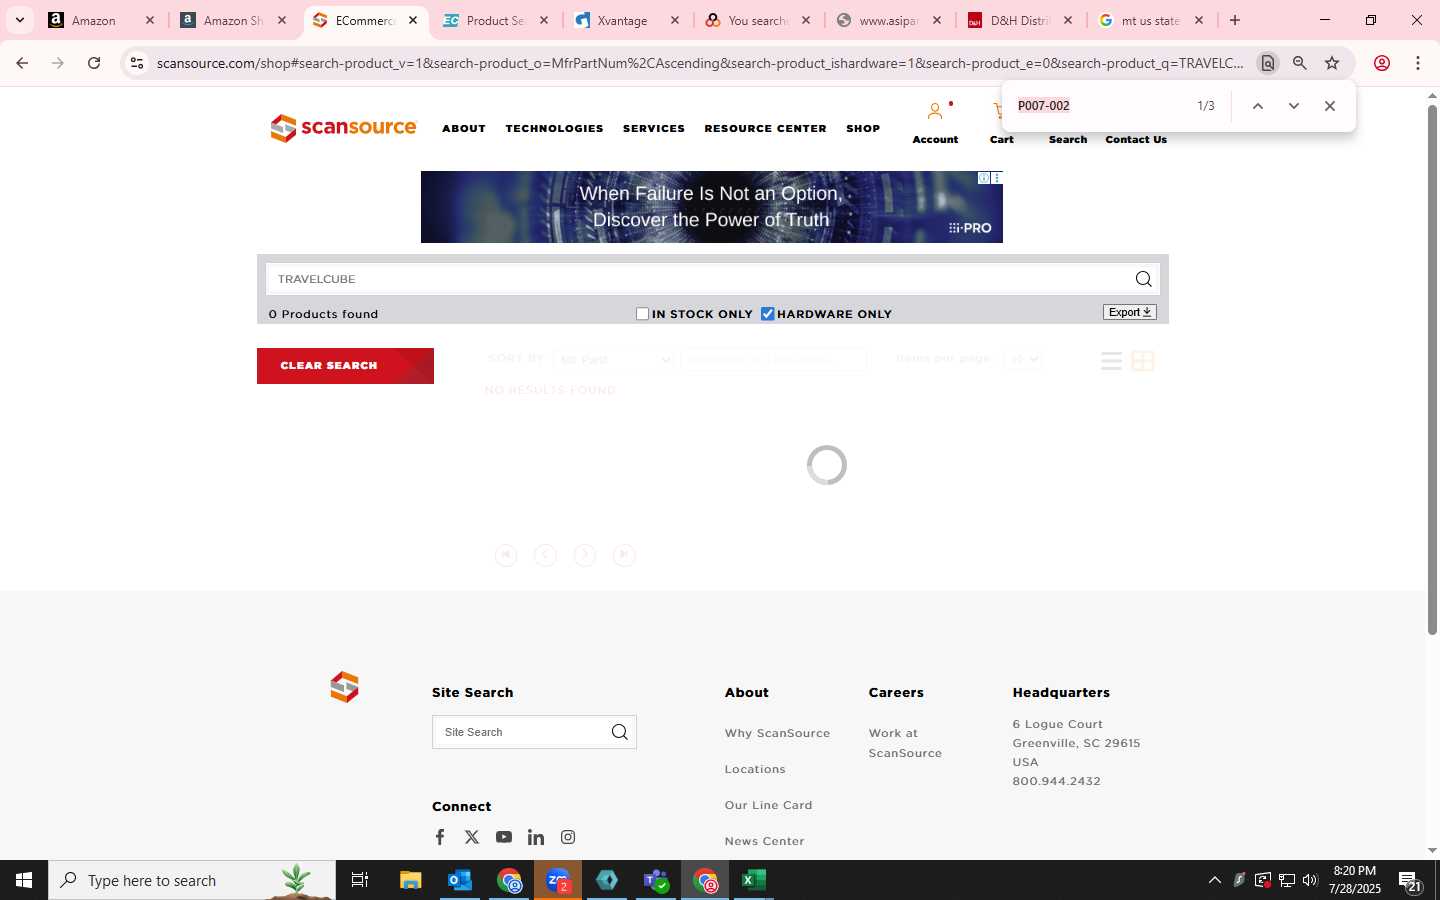Switch to the D&H Distributing tab
This screenshot has width=1440, height=900.
tap(1020, 20)
